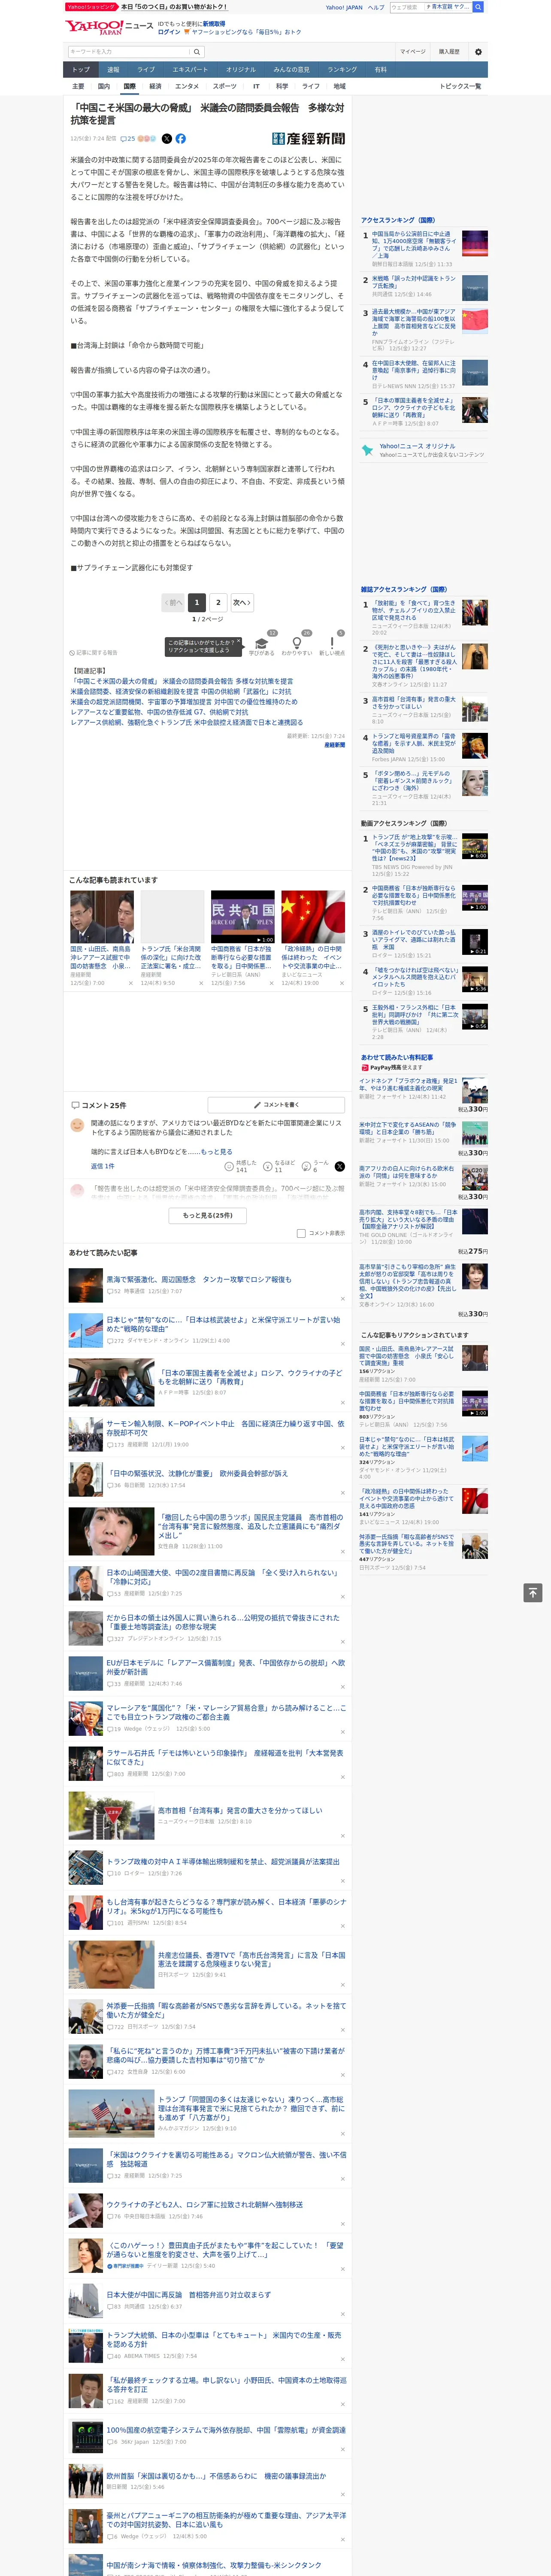Click the Yahoo! JAPAN header link
This screenshot has width=551, height=2576.
(x=344, y=7)
